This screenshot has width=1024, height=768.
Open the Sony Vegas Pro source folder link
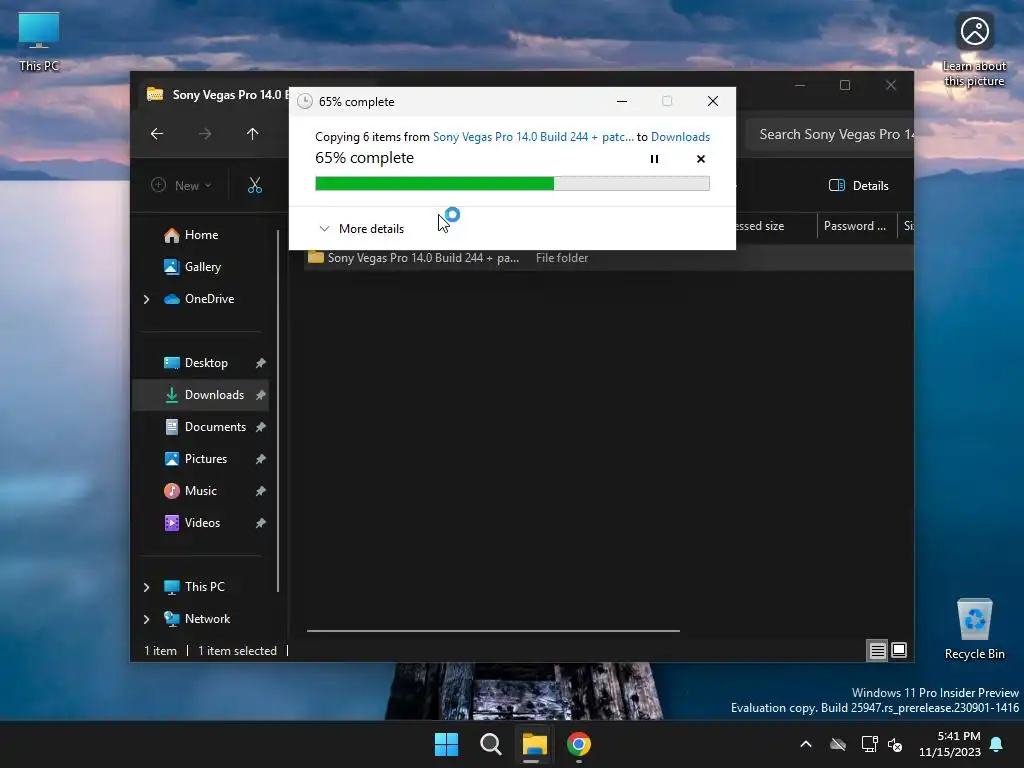click(x=533, y=136)
